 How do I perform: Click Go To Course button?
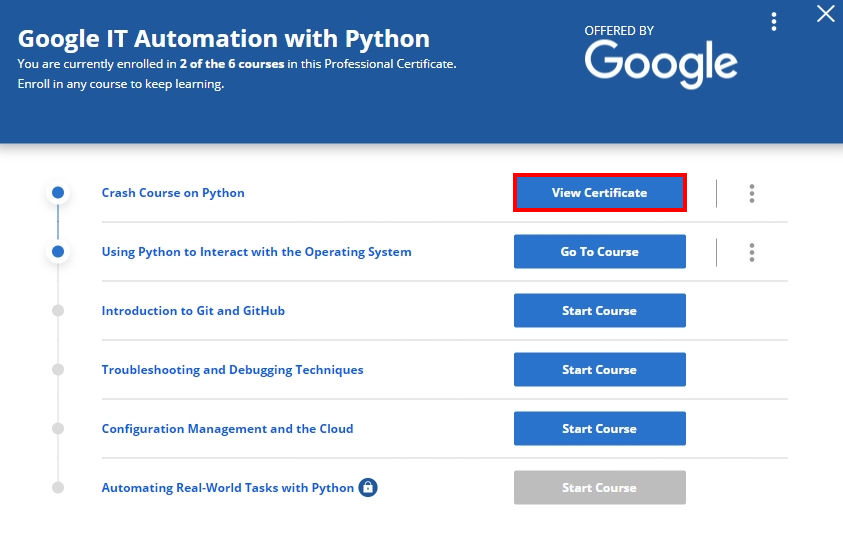(x=599, y=252)
